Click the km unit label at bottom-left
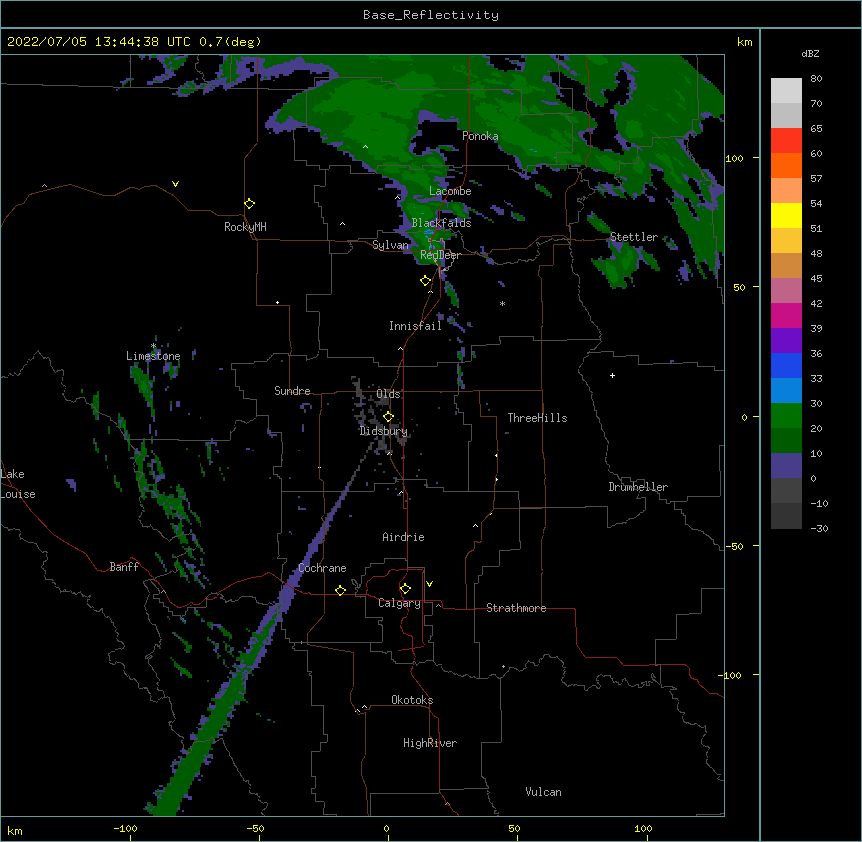Image resolution: width=862 pixels, height=842 pixels. [15, 830]
